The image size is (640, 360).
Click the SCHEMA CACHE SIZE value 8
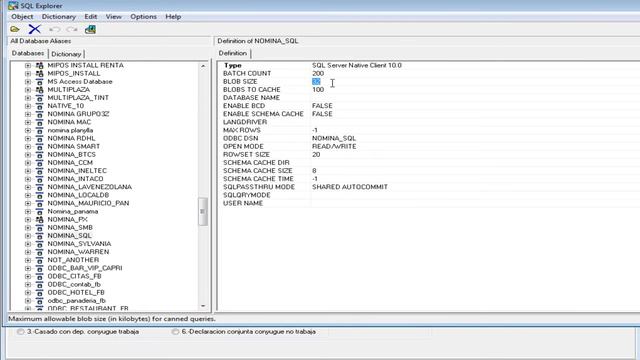tap(314, 171)
